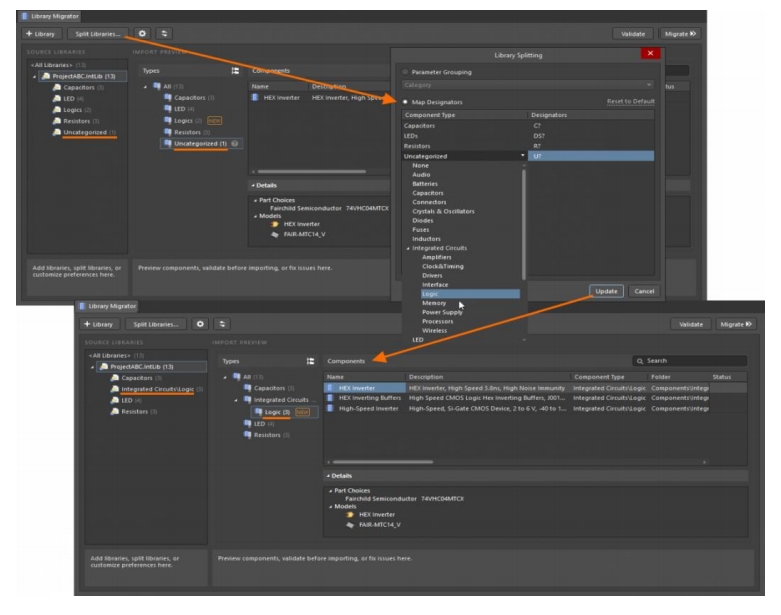Choose None in component type list
781x615 pixels.
pyautogui.click(x=420, y=165)
